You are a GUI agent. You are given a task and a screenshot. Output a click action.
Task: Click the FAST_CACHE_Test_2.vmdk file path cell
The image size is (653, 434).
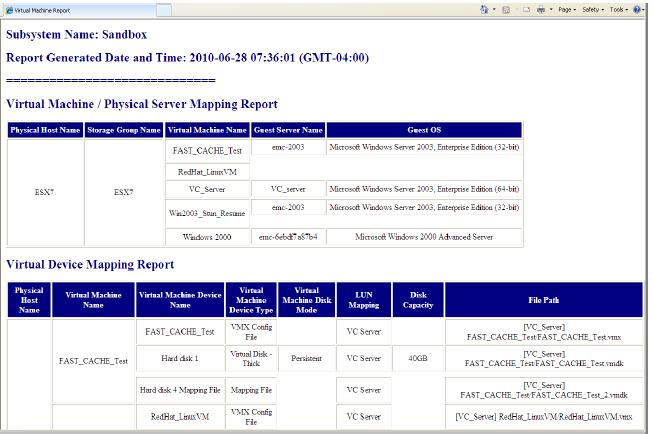(543, 390)
